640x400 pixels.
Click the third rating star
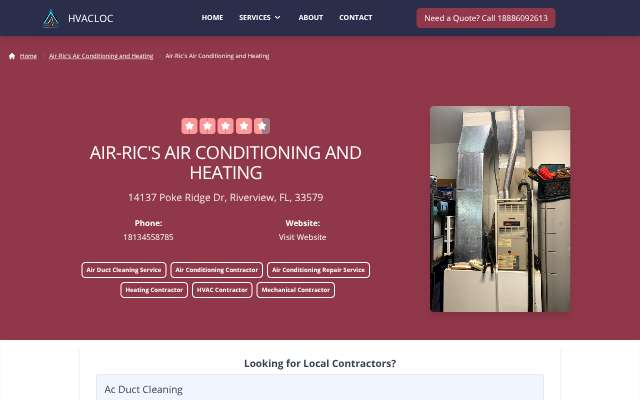225,126
